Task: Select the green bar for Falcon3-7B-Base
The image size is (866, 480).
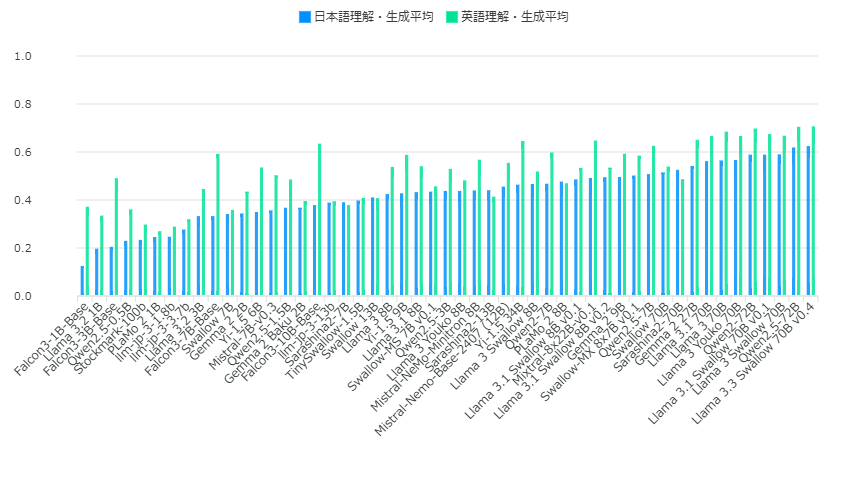Action: [218, 225]
